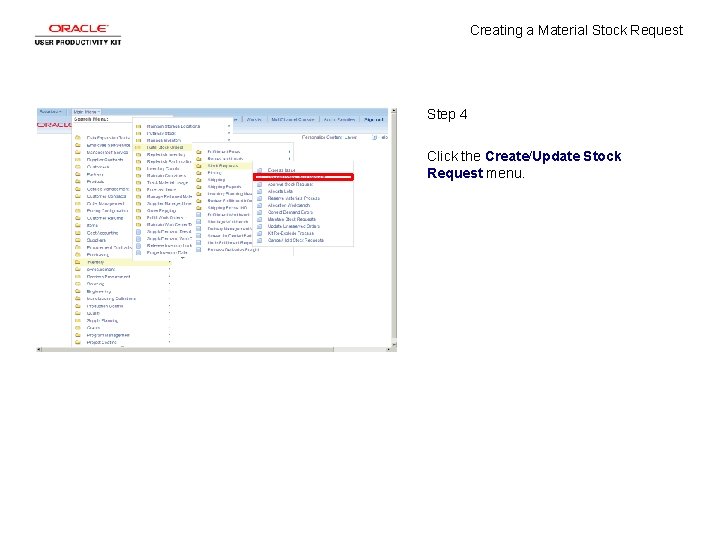Click the Stock Requests folder icon
Image resolution: width=720 pixels, height=540 pixels.
click(199, 166)
